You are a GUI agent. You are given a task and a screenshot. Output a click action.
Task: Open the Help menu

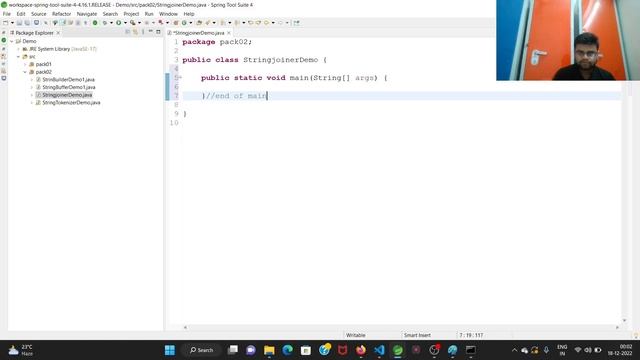point(189,14)
